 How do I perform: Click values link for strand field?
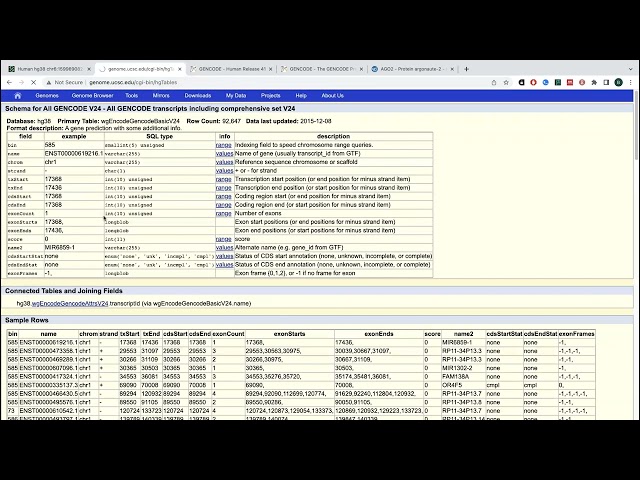click(224, 171)
